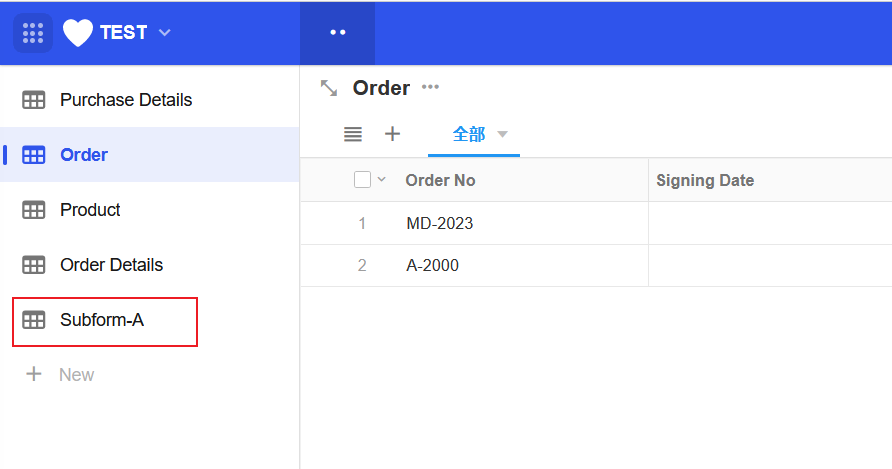Select the Subform-A worksheet
Viewport: 892px width, 469px height.
pos(102,320)
